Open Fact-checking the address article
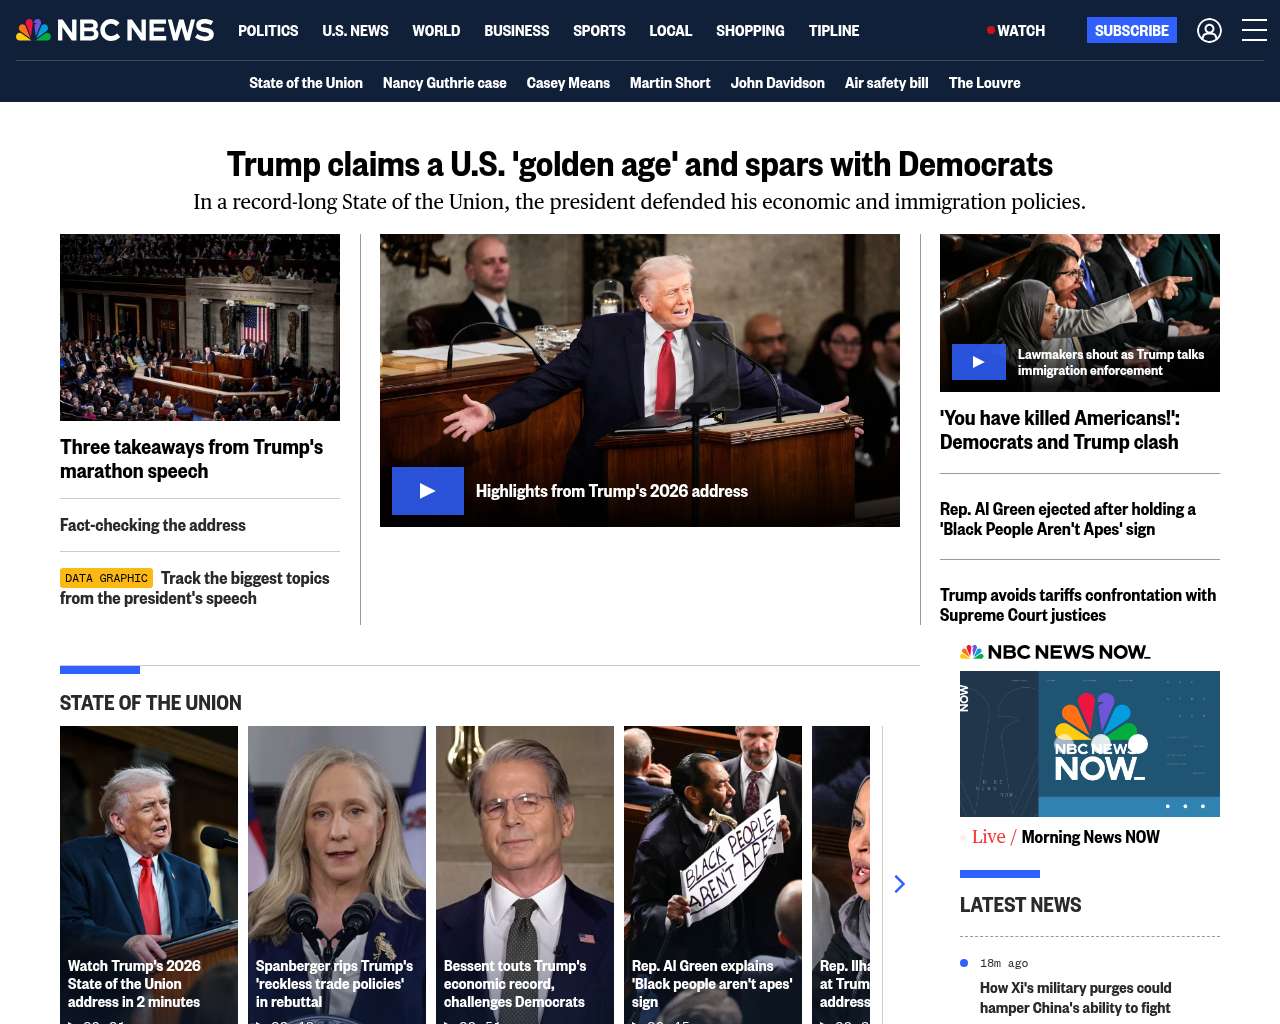This screenshot has width=1280, height=1024. 153,525
